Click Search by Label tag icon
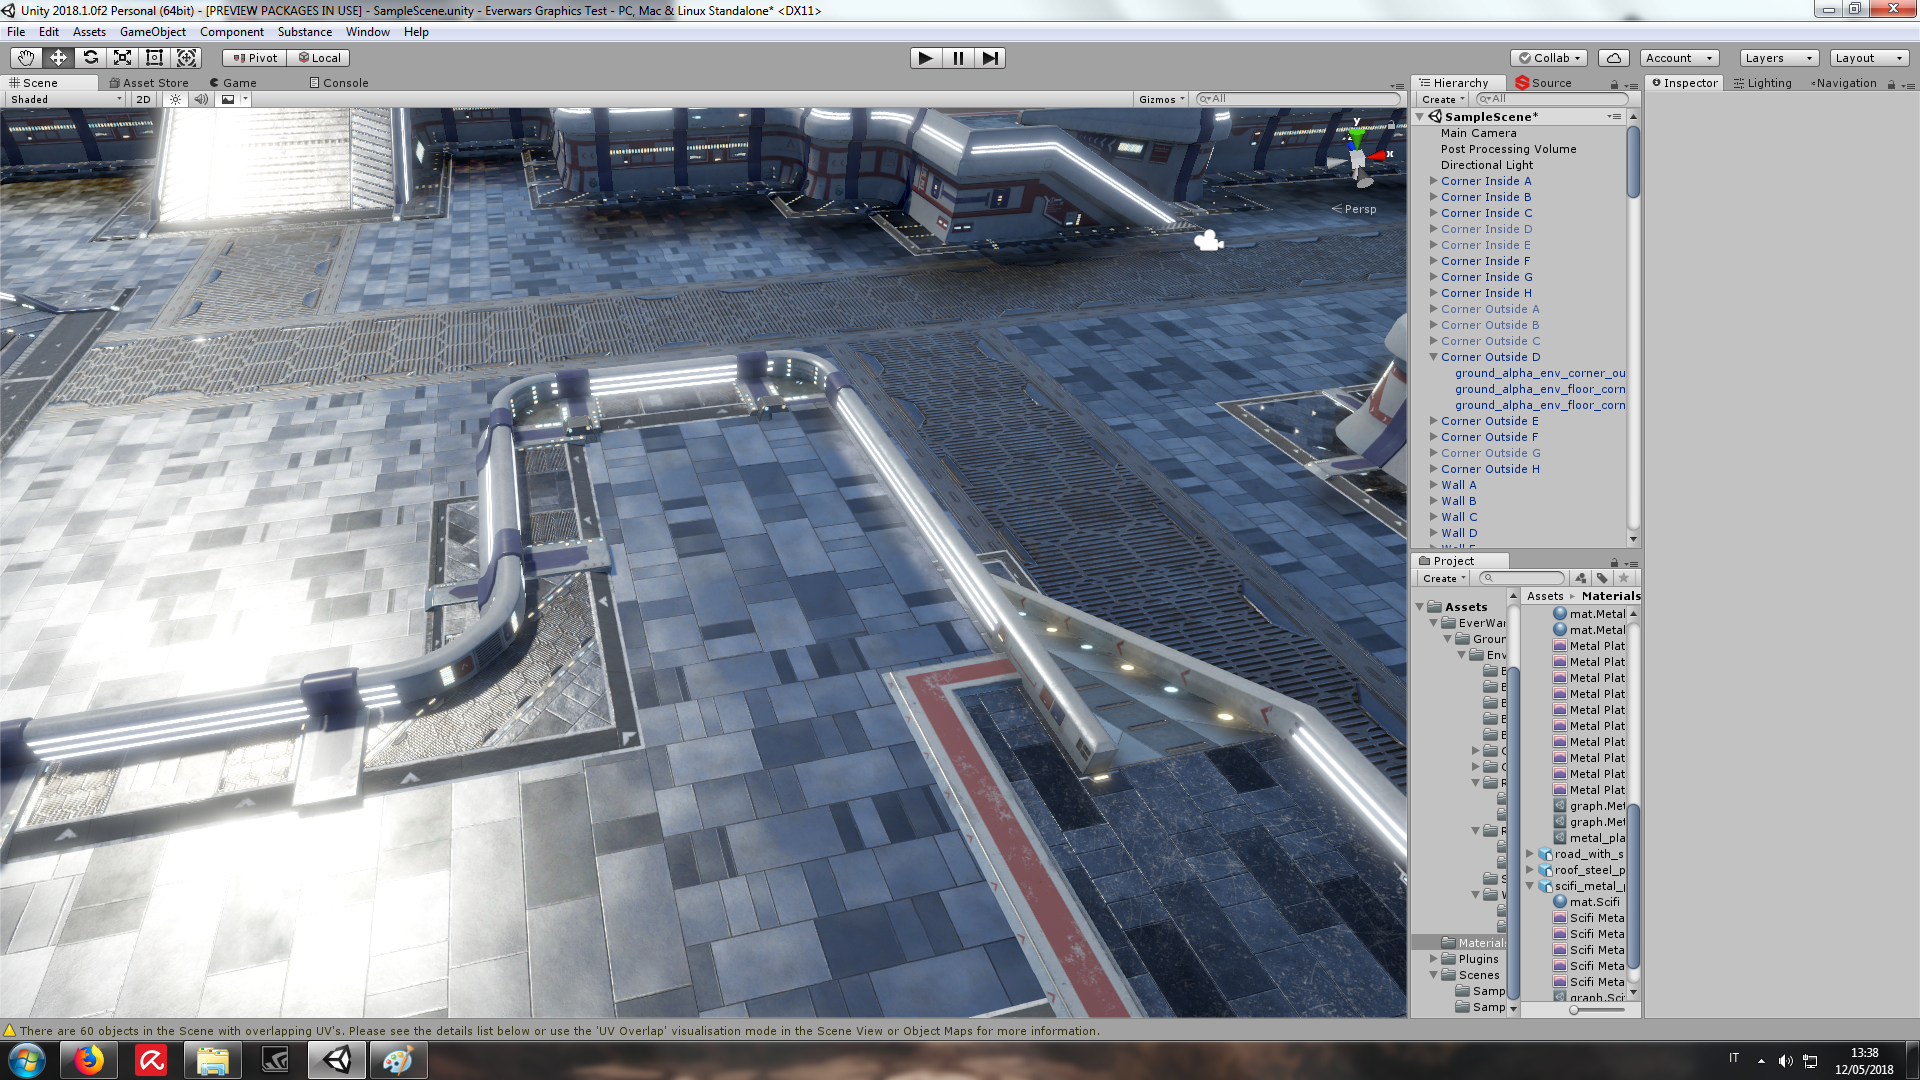 coord(1602,578)
